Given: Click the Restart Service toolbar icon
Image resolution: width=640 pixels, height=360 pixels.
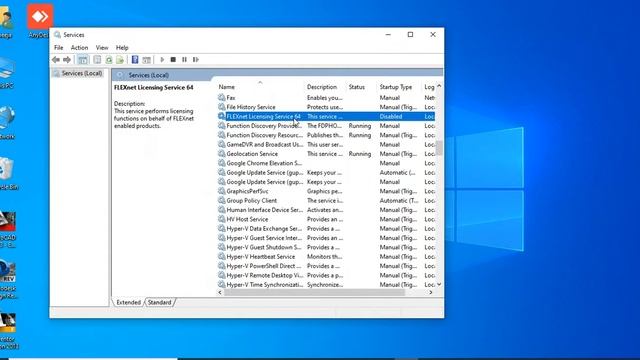Looking at the screenshot, I should click(196, 60).
